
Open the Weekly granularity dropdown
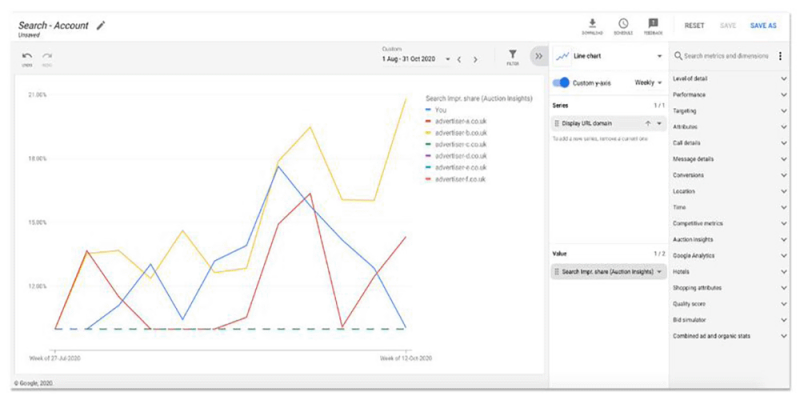click(649, 82)
